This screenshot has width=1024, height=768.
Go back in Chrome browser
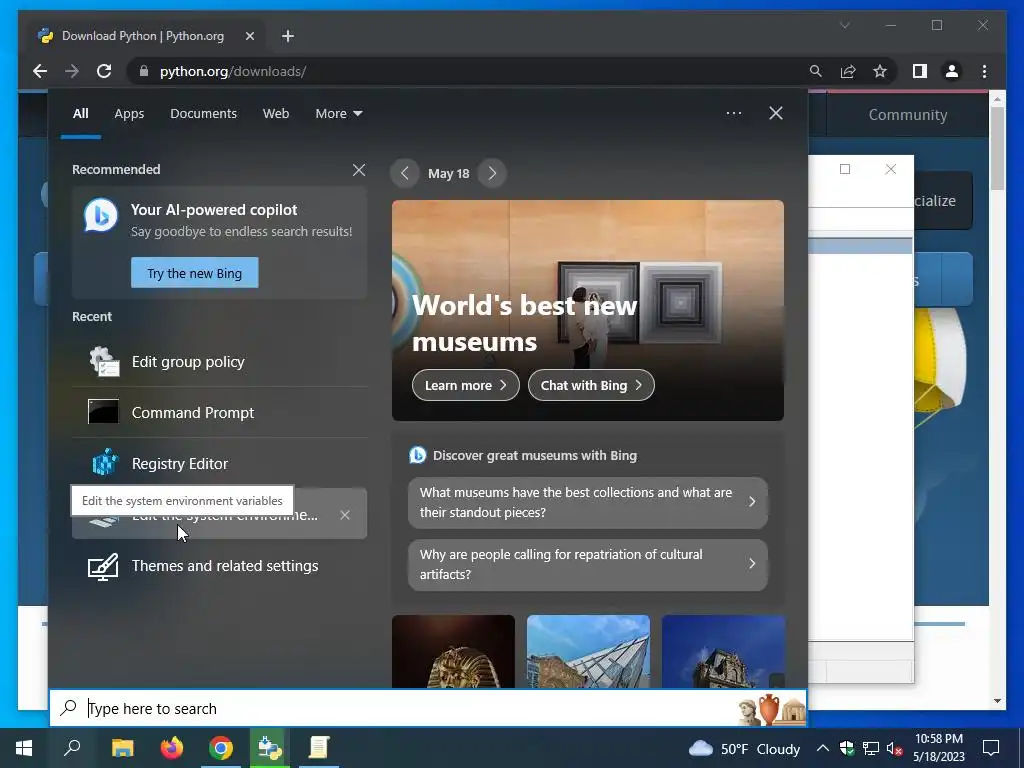coord(40,71)
